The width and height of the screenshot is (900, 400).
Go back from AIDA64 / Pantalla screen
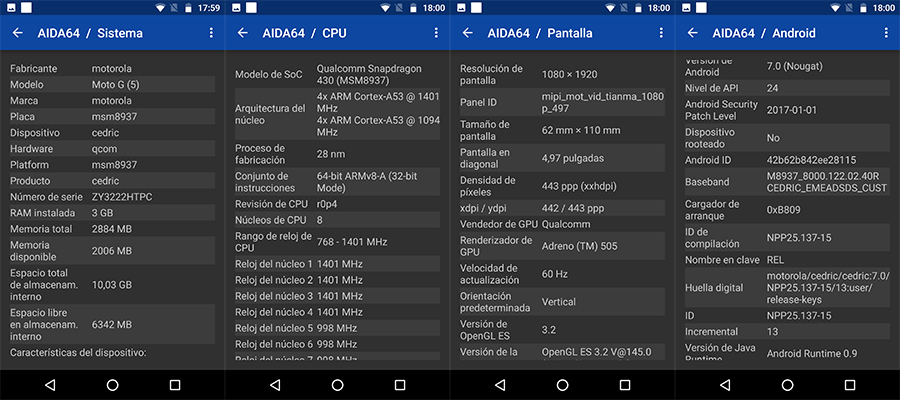pos(468,33)
